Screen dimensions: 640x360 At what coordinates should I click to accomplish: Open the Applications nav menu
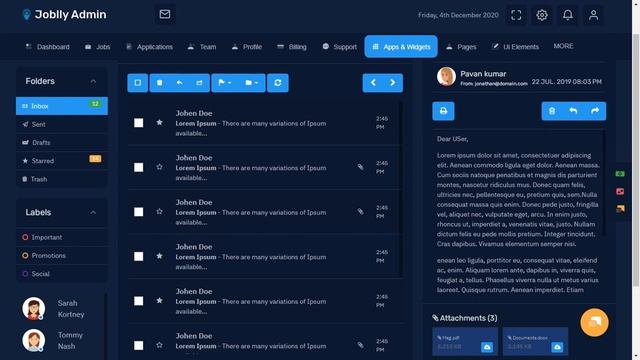coord(149,47)
